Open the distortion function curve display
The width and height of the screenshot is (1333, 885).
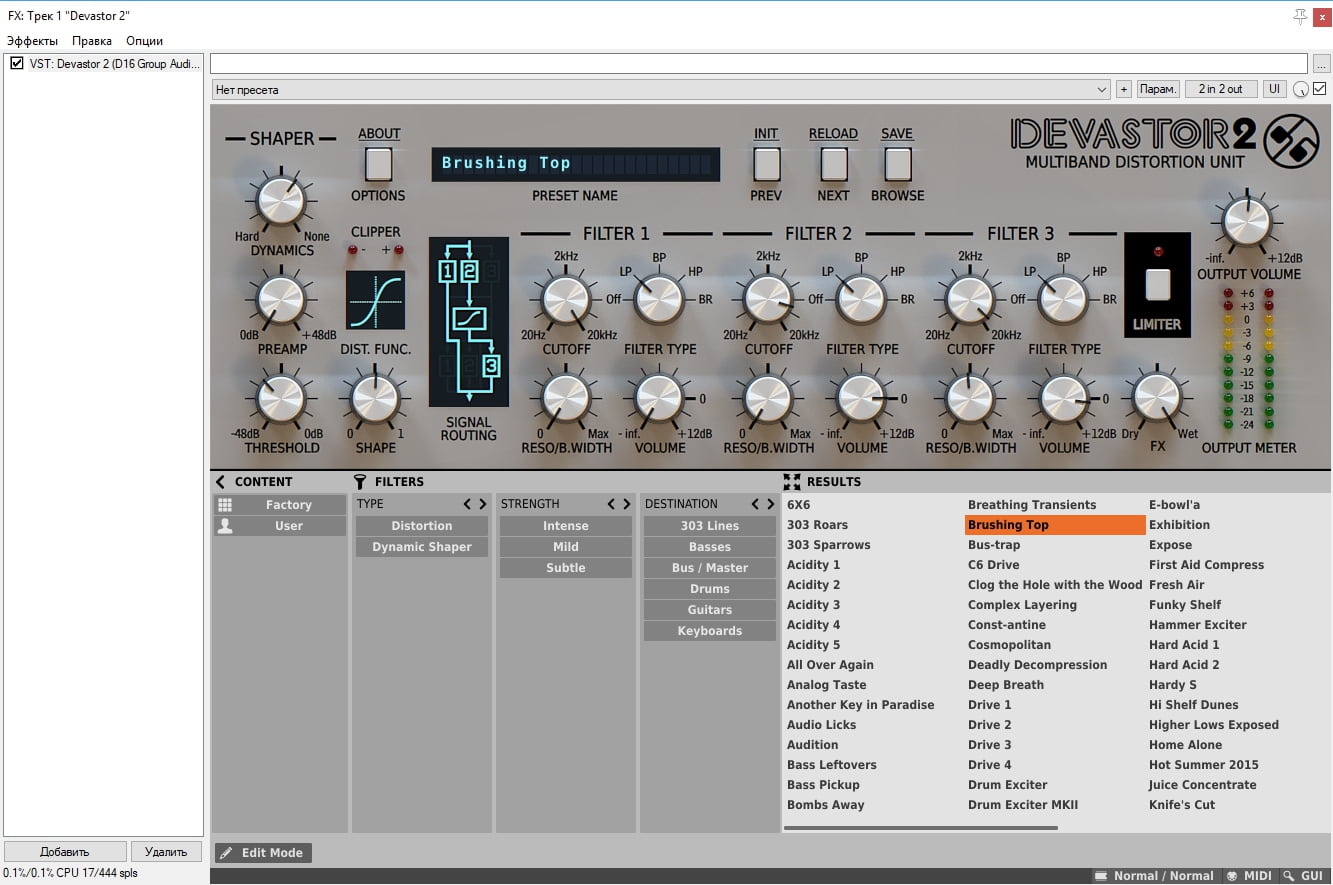[376, 300]
